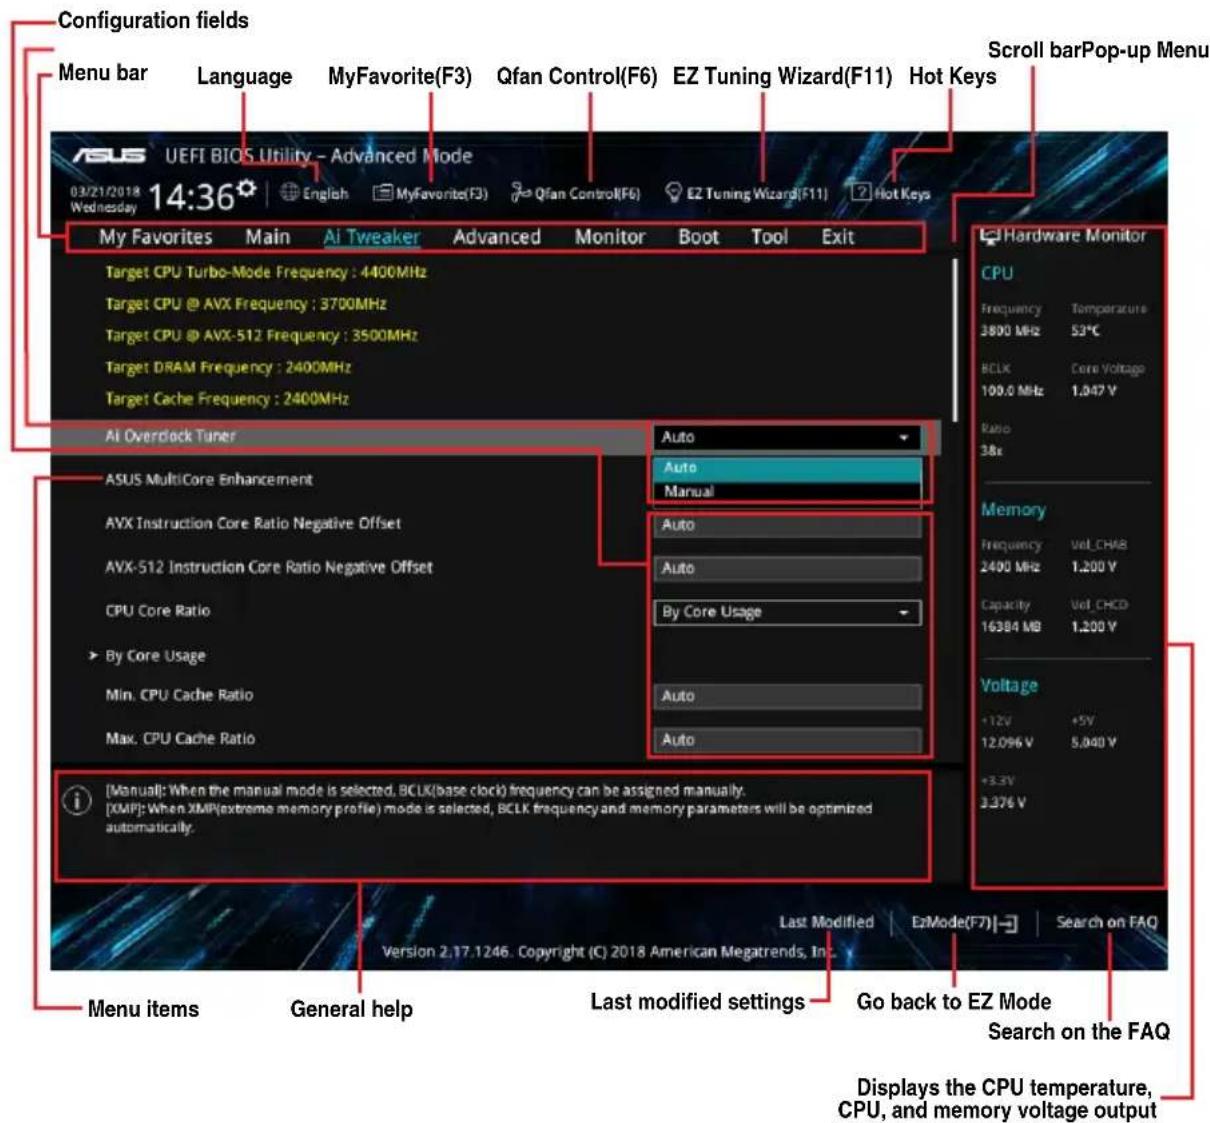Select the Ai Overclock Tuner row label
The height and width of the screenshot is (1123, 1210).
pyautogui.click(x=171, y=436)
